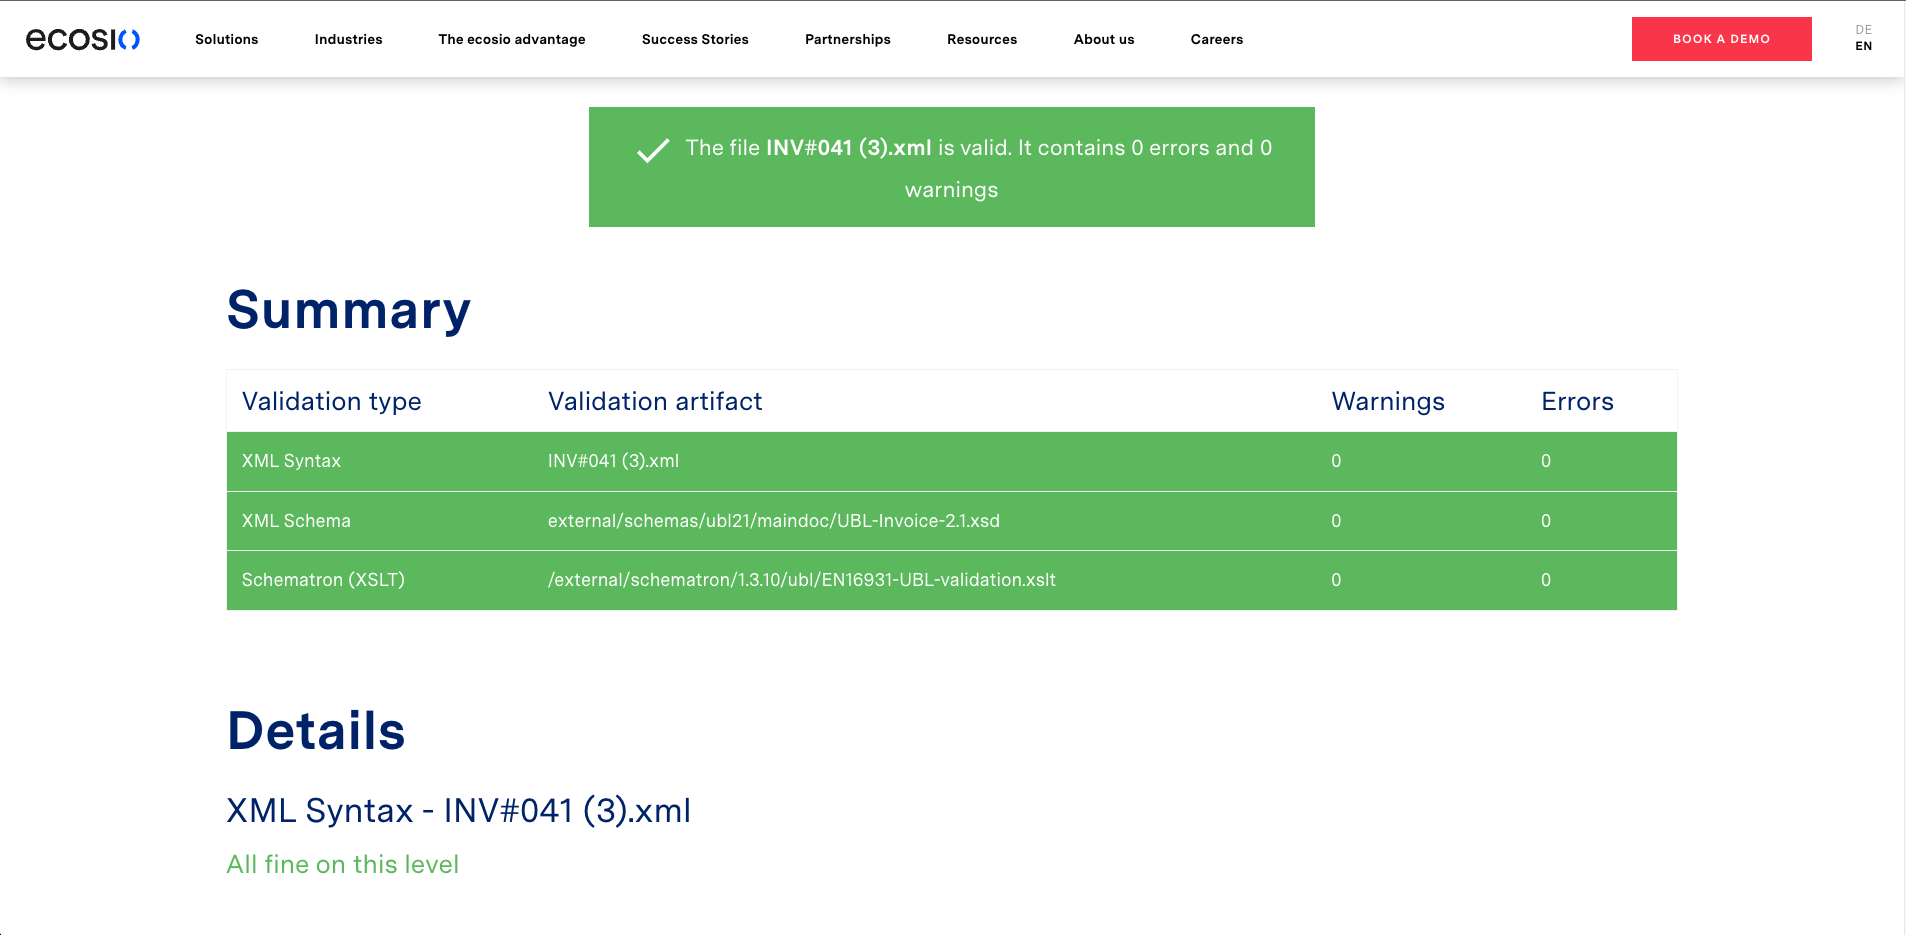Click the ecosio logo
The image size is (1906, 935).
83,39
